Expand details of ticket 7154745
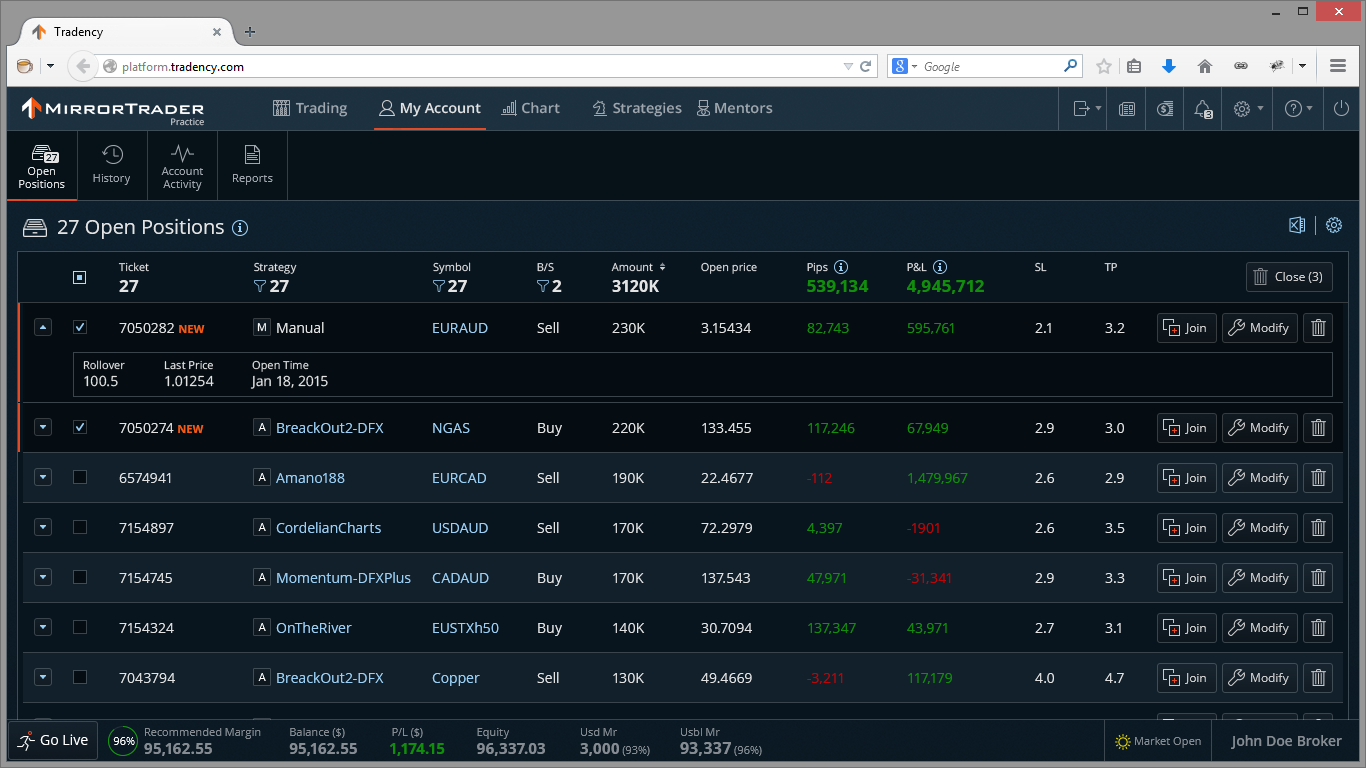Image resolution: width=1366 pixels, height=768 pixels. point(42,577)
